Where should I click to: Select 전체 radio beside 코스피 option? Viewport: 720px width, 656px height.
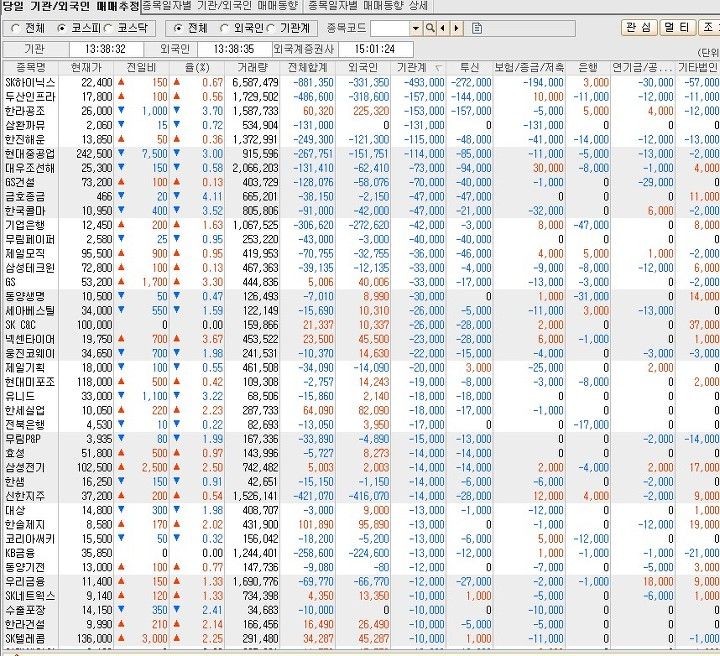point(15,28)
